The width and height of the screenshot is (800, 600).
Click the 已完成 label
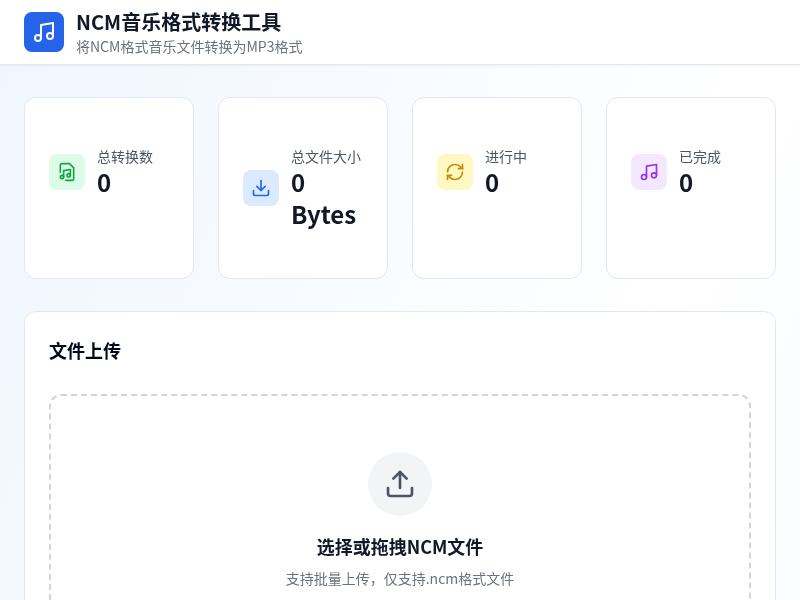(x=700, y=157)
